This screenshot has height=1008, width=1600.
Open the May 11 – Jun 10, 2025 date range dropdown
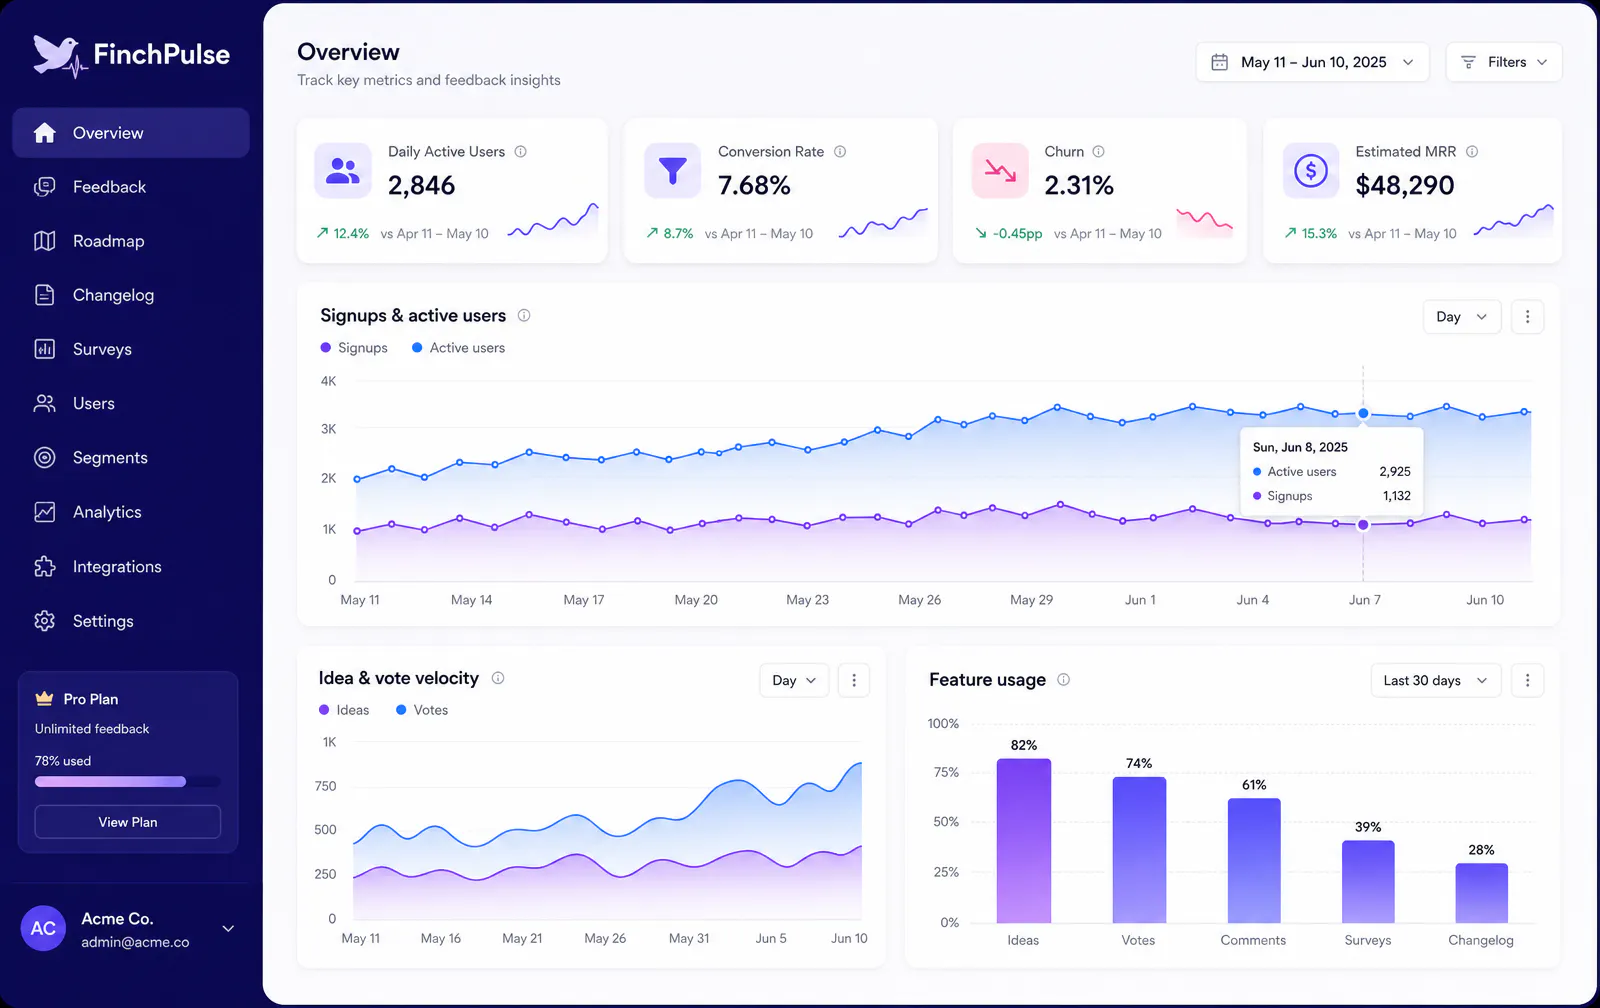click(1312, 62)
